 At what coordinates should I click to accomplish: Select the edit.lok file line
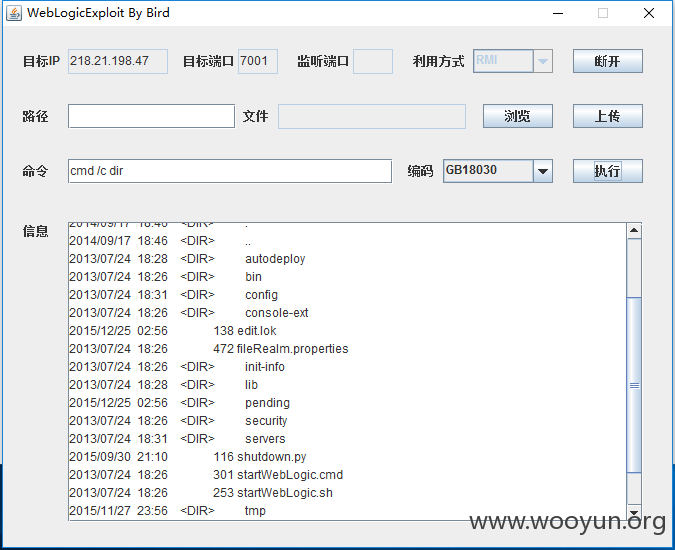click(173, 331)
